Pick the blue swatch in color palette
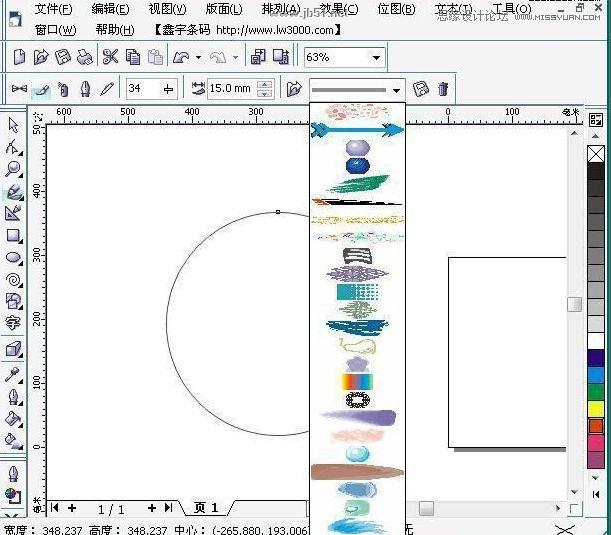611x535 pixels. (596, 375)
